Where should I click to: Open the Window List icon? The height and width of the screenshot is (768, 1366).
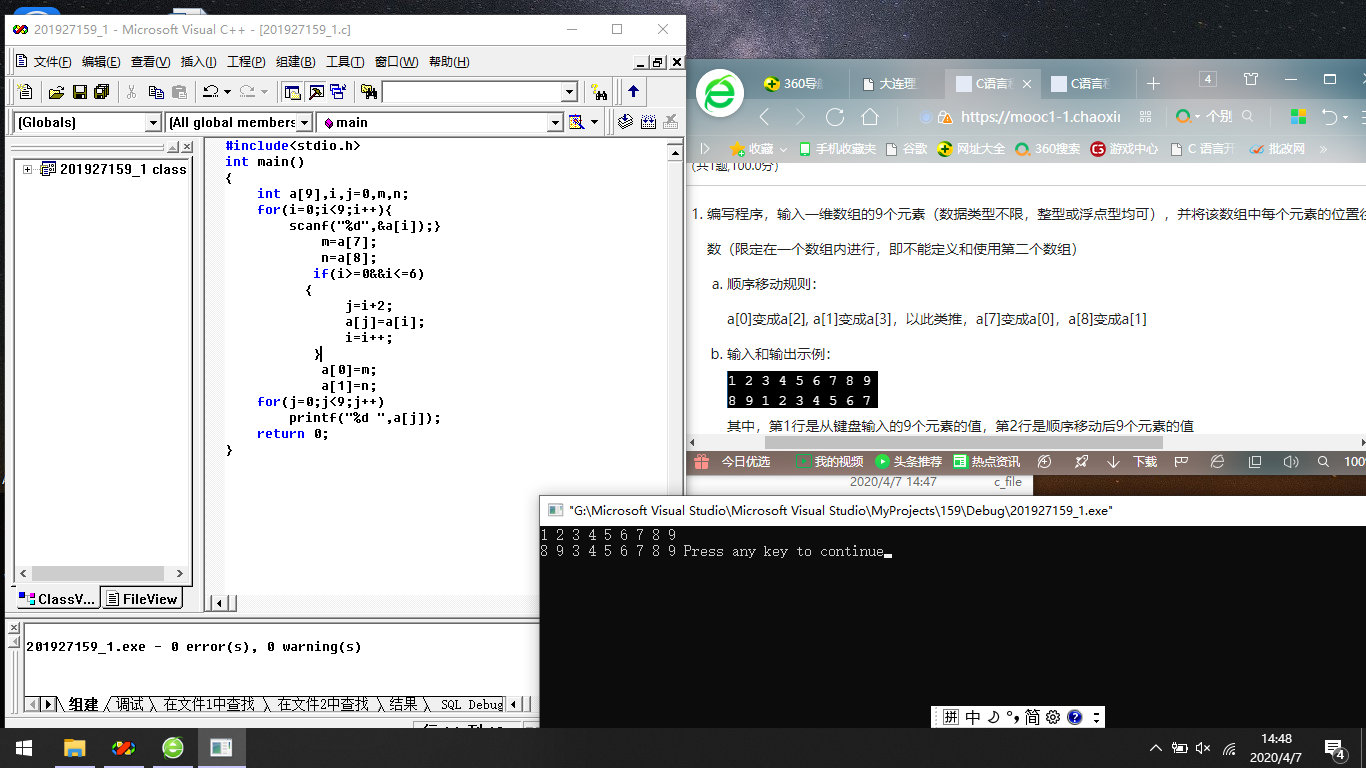(x=338, y=92)
